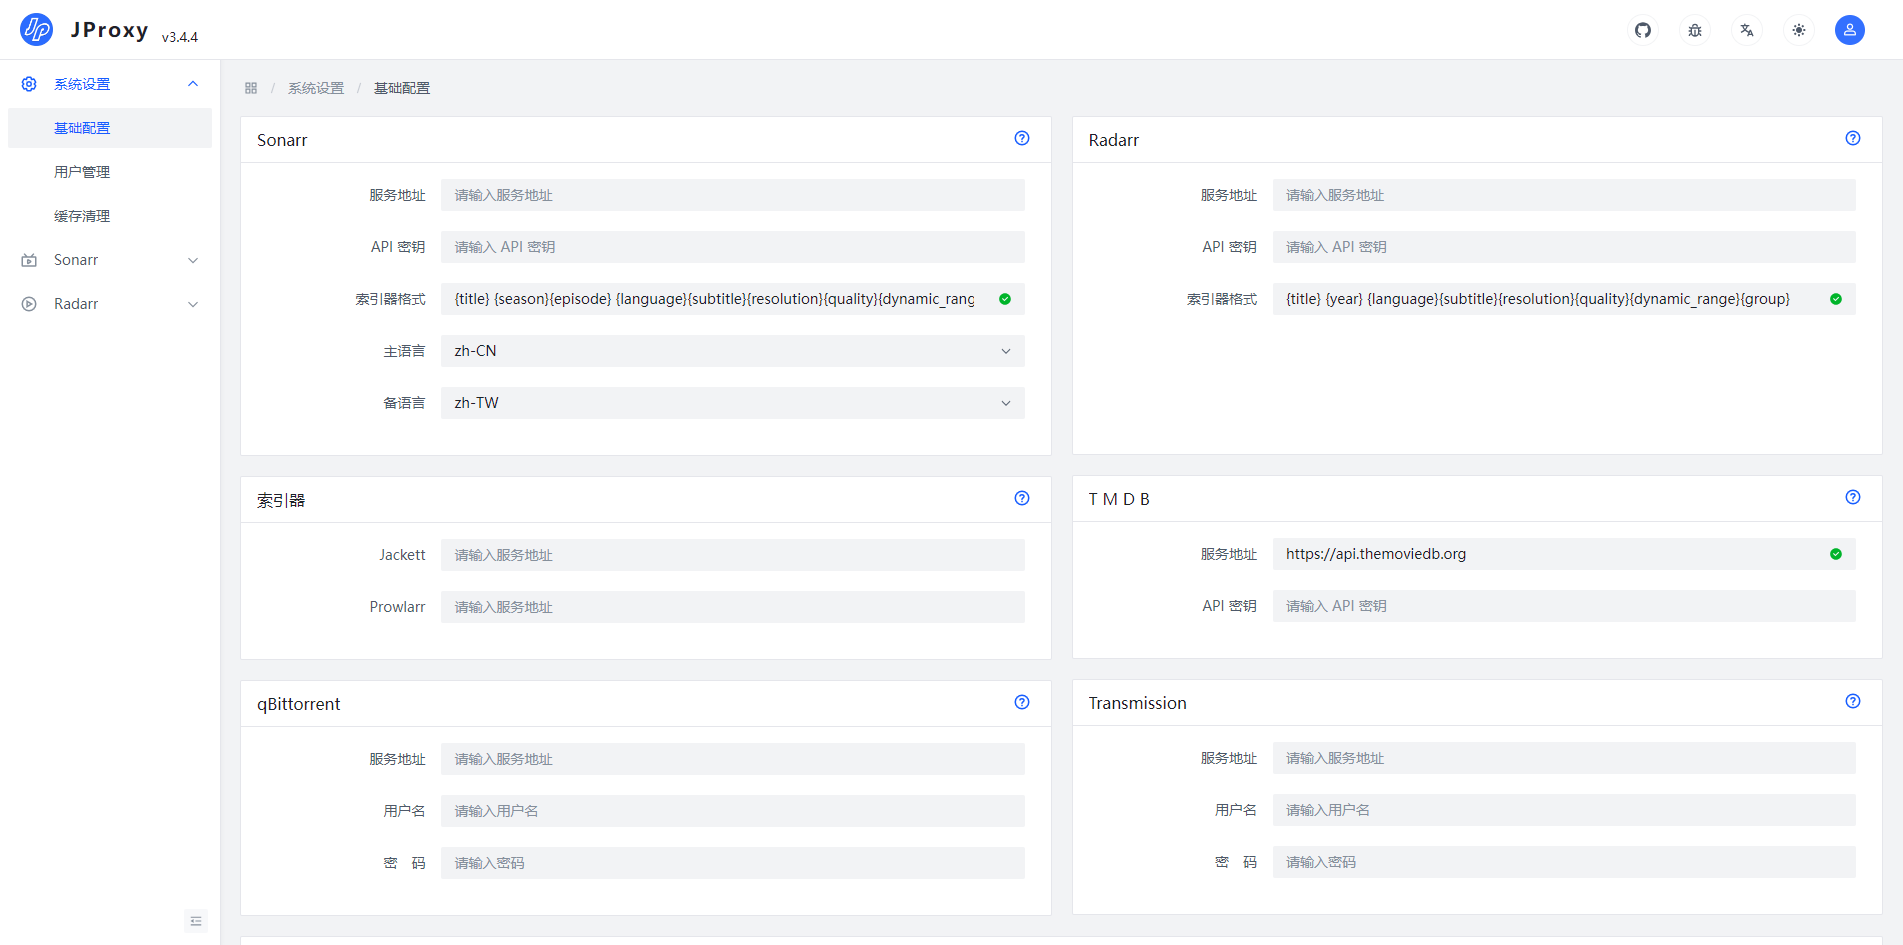Focus the Sonarr API 密钥 input
Viewport: 1903px width, 945px height.
pyautogui.click(x=733, y=247)
